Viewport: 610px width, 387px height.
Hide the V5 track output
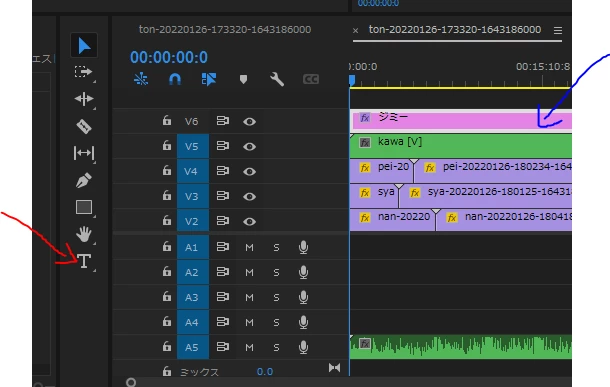(249, 147)
